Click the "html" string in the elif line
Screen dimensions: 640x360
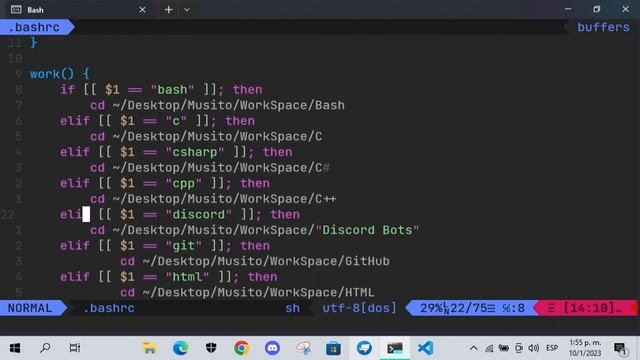click(187, 277)
